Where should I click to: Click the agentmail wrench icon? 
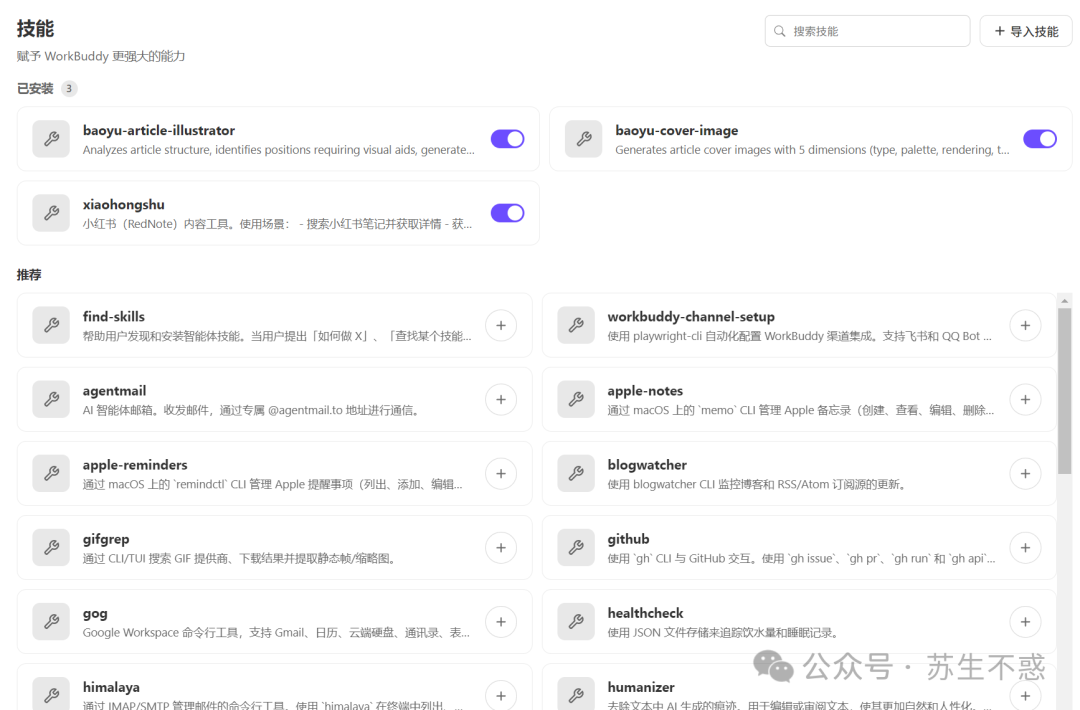tap(51, 399)
